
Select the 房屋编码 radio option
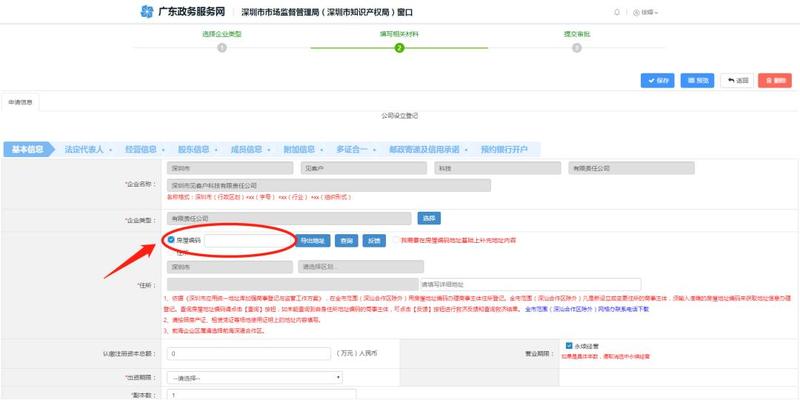coord(171,240)
